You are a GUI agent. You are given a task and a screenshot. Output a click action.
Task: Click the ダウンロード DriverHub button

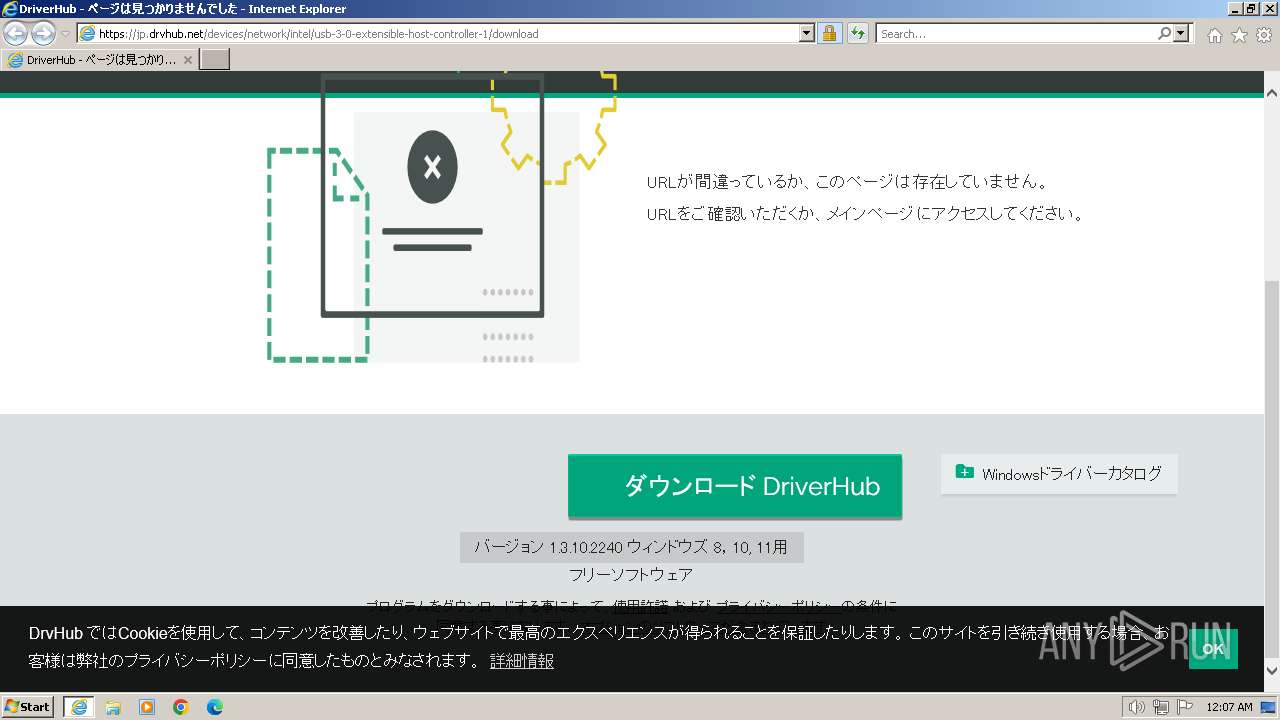click(735, 486)
